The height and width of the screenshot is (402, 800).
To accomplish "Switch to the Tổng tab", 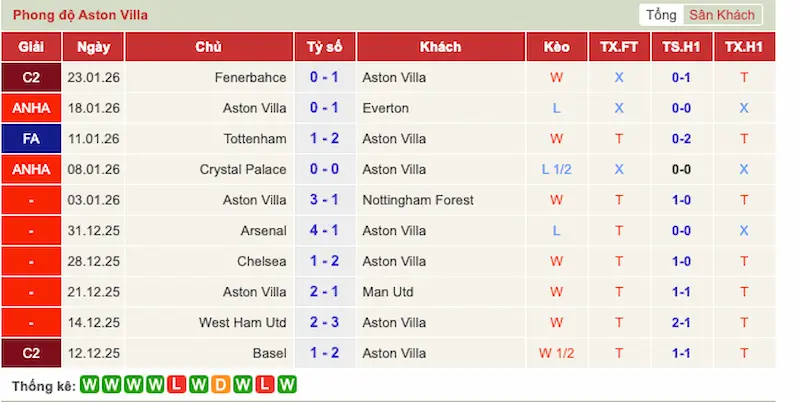I will (661, 15).
